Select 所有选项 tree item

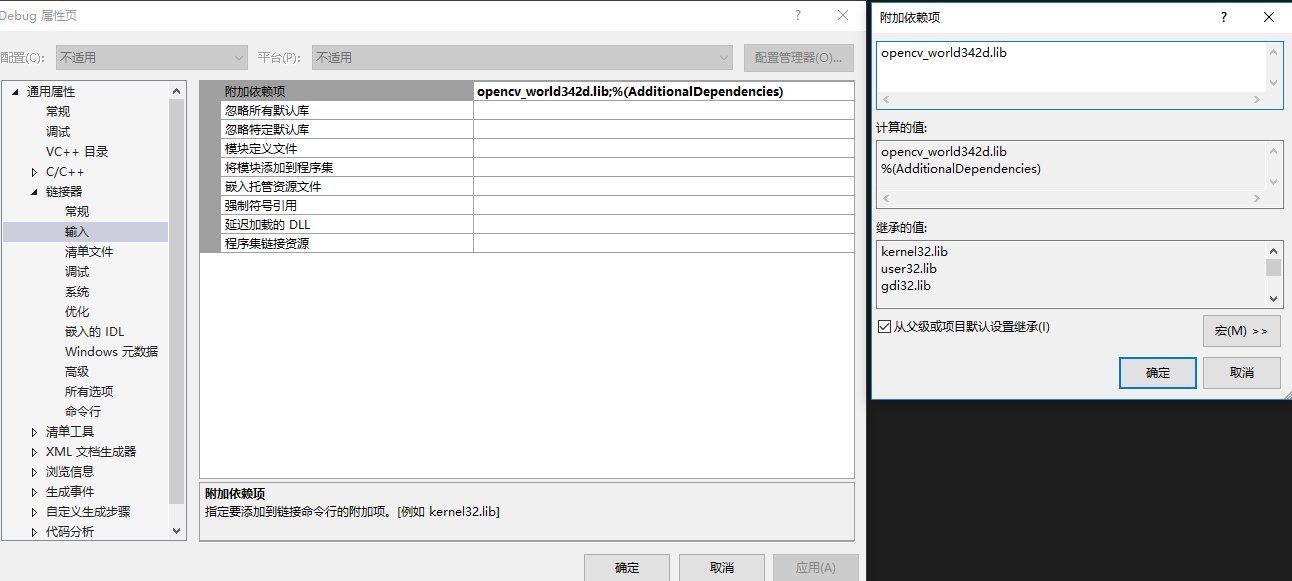point(89,392)
